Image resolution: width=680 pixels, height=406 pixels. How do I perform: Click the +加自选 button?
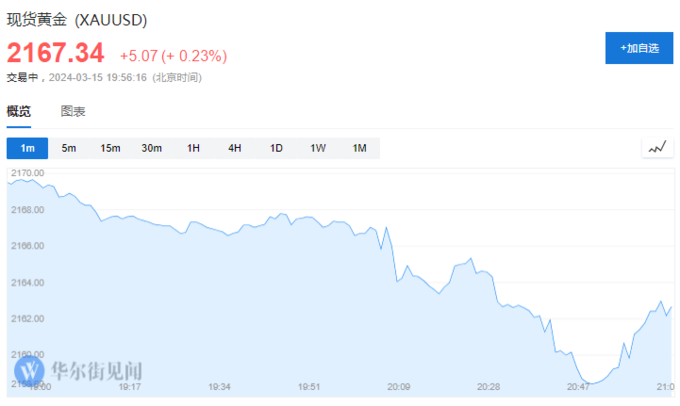click(639, 48)
